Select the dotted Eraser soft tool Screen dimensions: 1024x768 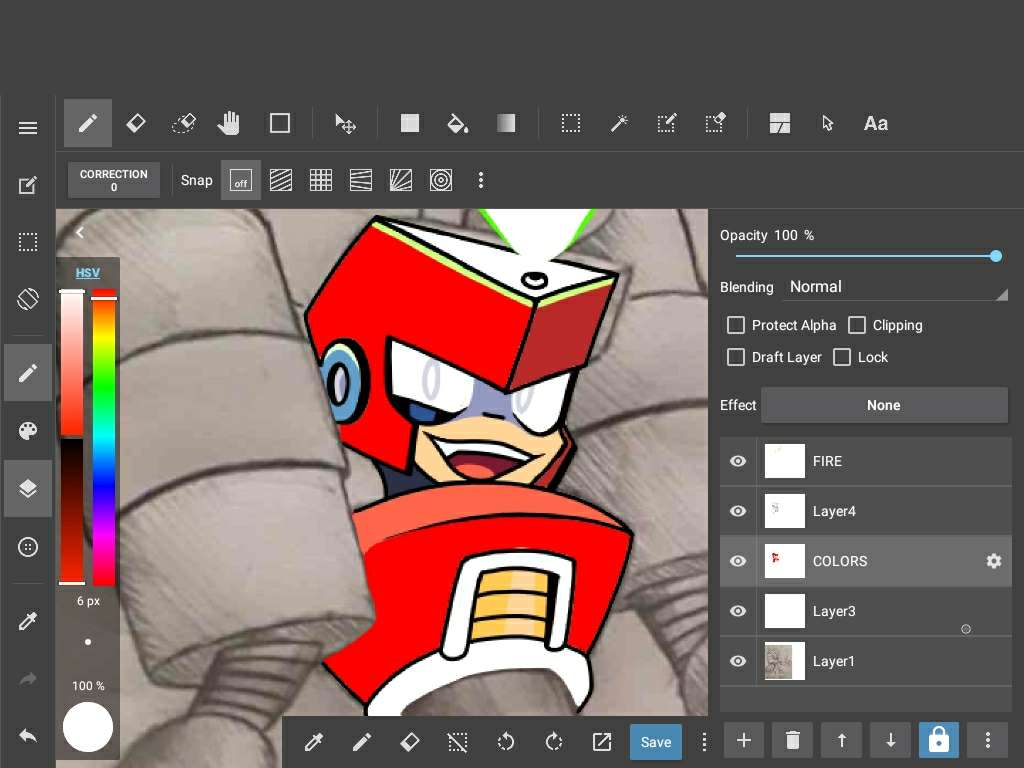tap(184, 123)
